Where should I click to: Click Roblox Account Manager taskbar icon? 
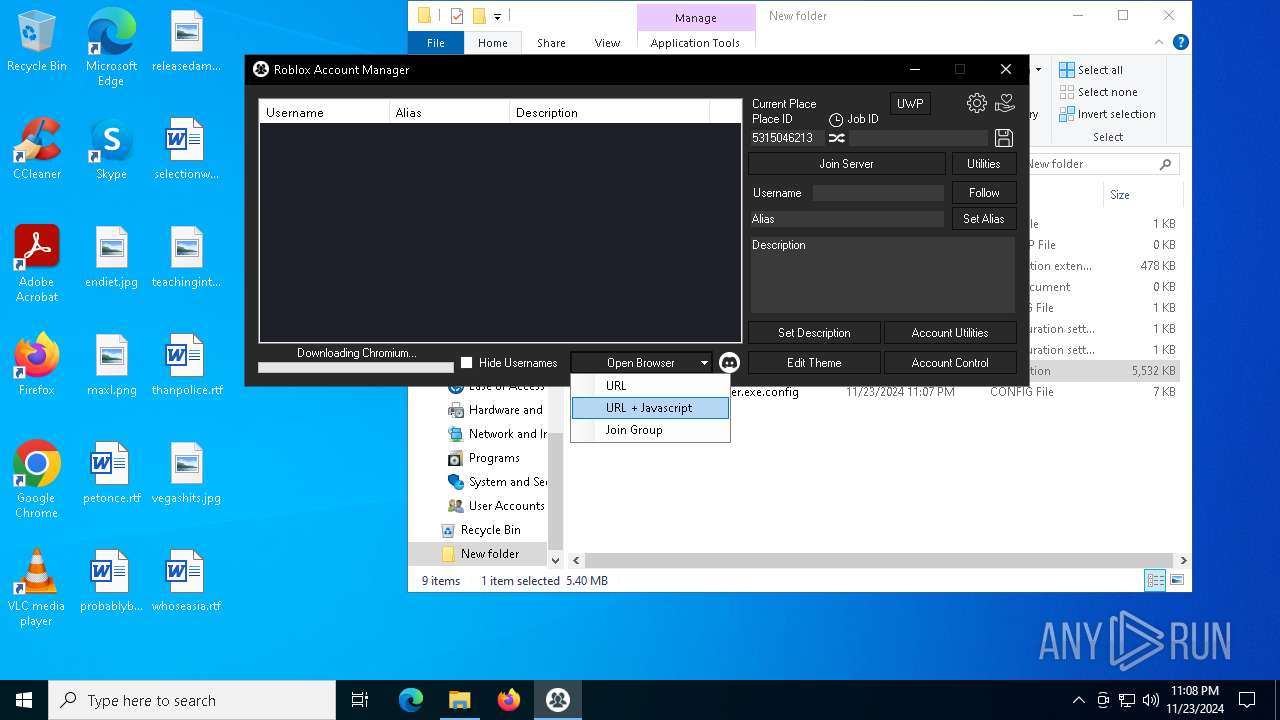click(x=558, y=700)
